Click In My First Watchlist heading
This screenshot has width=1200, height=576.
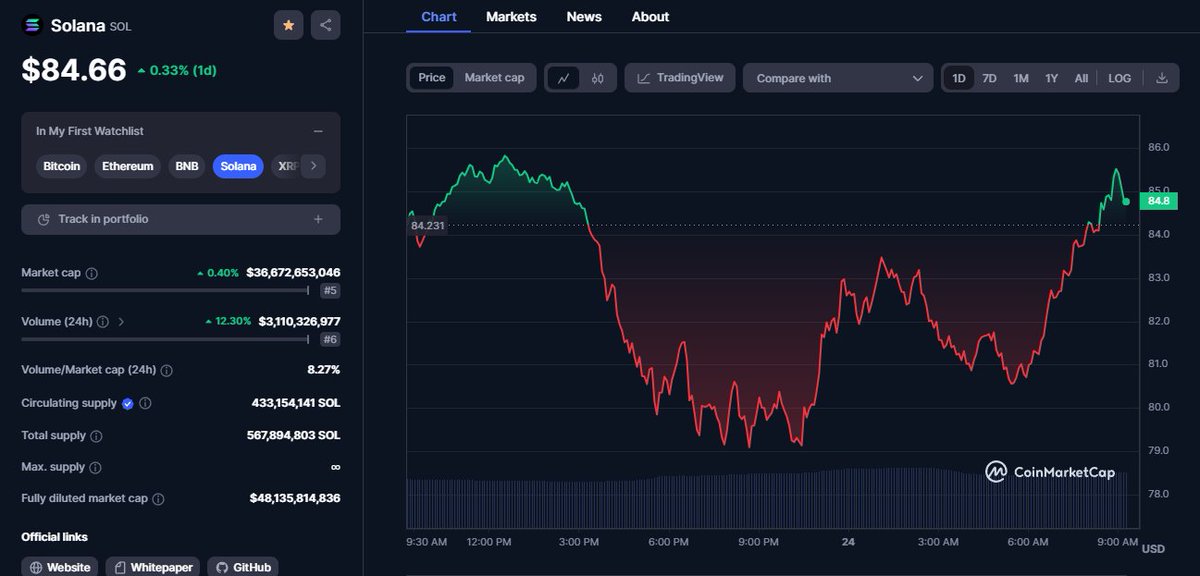point(90,131)
